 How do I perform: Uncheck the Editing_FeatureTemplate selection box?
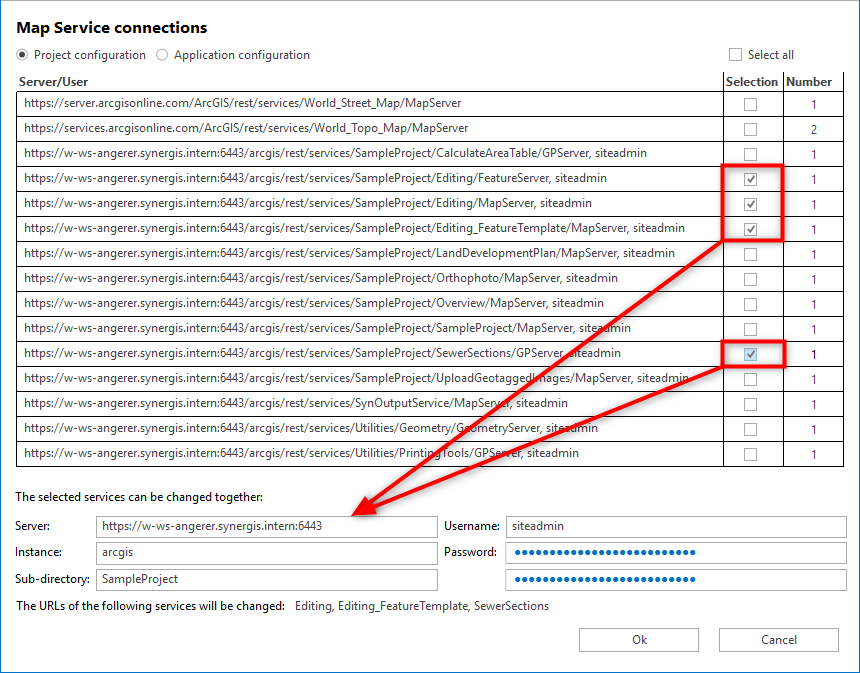pyautogui.click(x=753, y=228)
